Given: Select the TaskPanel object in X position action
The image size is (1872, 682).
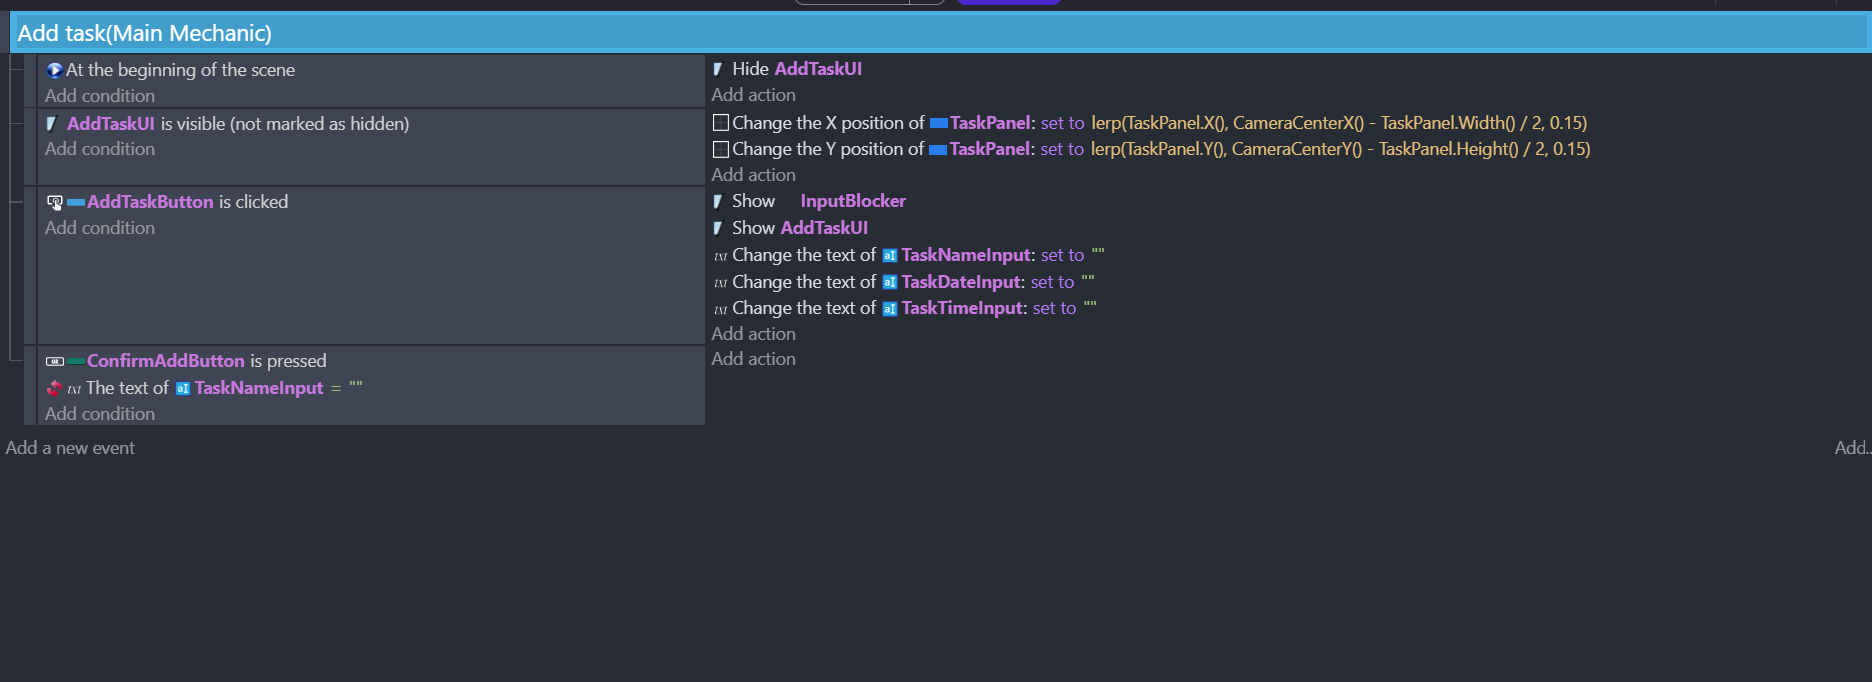Looking at the screenshot, I should (x=989, y=123).
